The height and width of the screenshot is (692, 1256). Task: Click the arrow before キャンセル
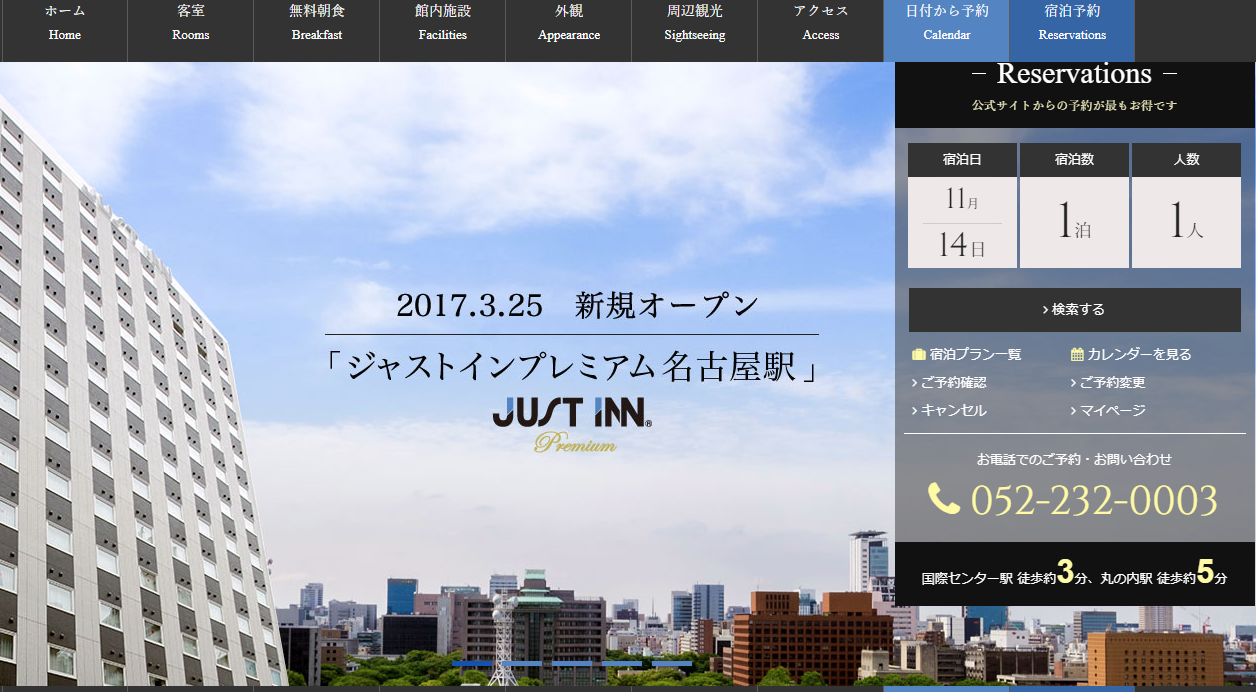pyautogui.click(x=914, y=411)
